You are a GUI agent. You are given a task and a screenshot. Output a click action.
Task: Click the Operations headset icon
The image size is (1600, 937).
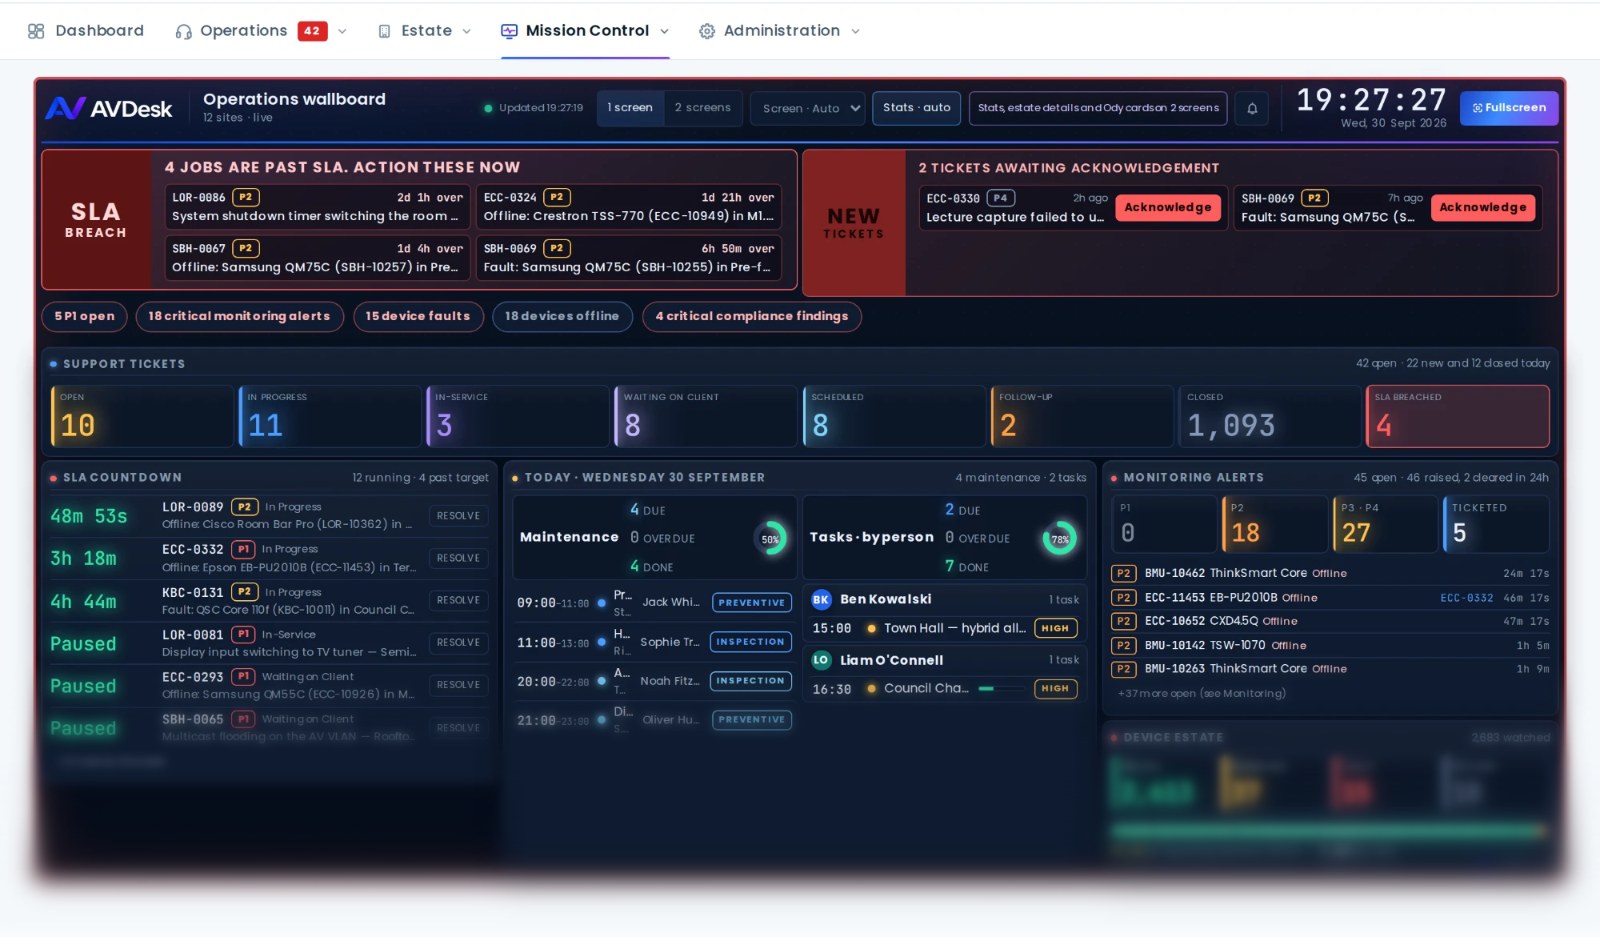pos(183,31)
